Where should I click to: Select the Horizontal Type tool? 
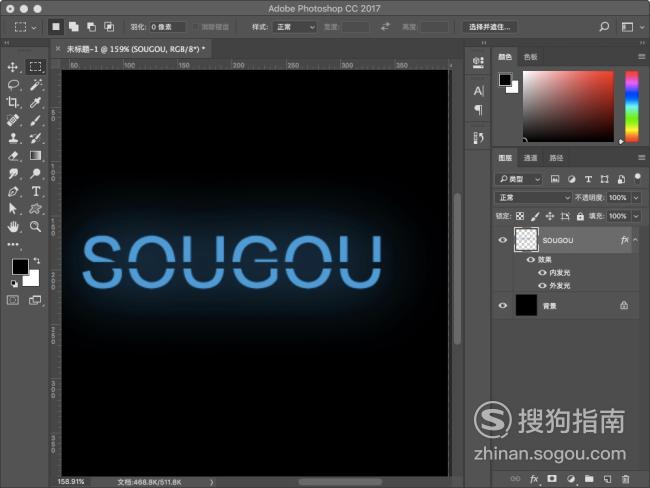pos(36,191)
